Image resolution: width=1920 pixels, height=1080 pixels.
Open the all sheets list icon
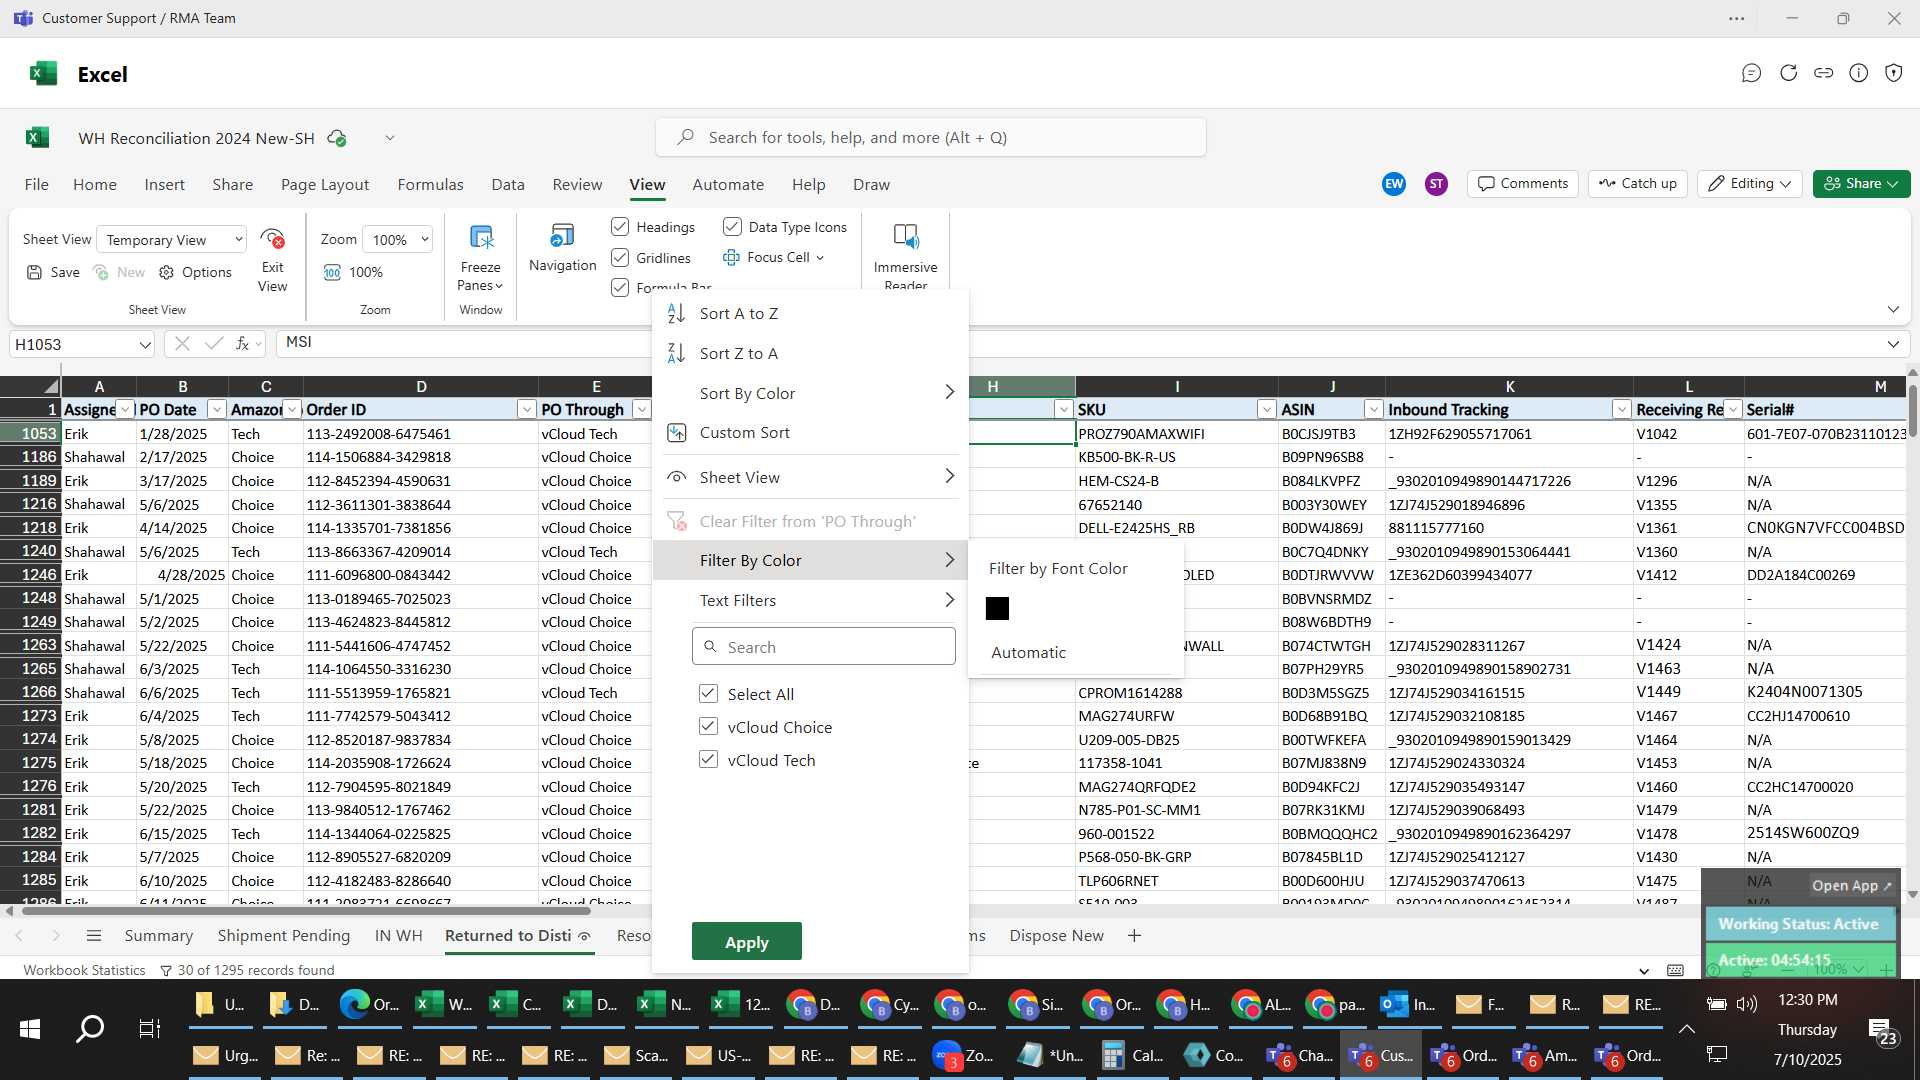coord(94,935)
